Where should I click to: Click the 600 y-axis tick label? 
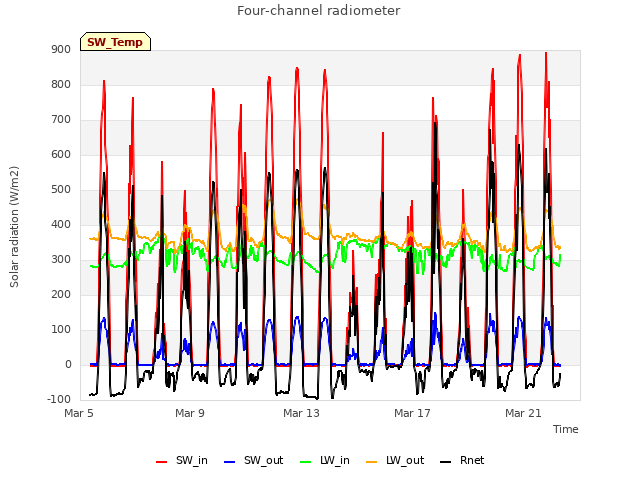(61, 154)
